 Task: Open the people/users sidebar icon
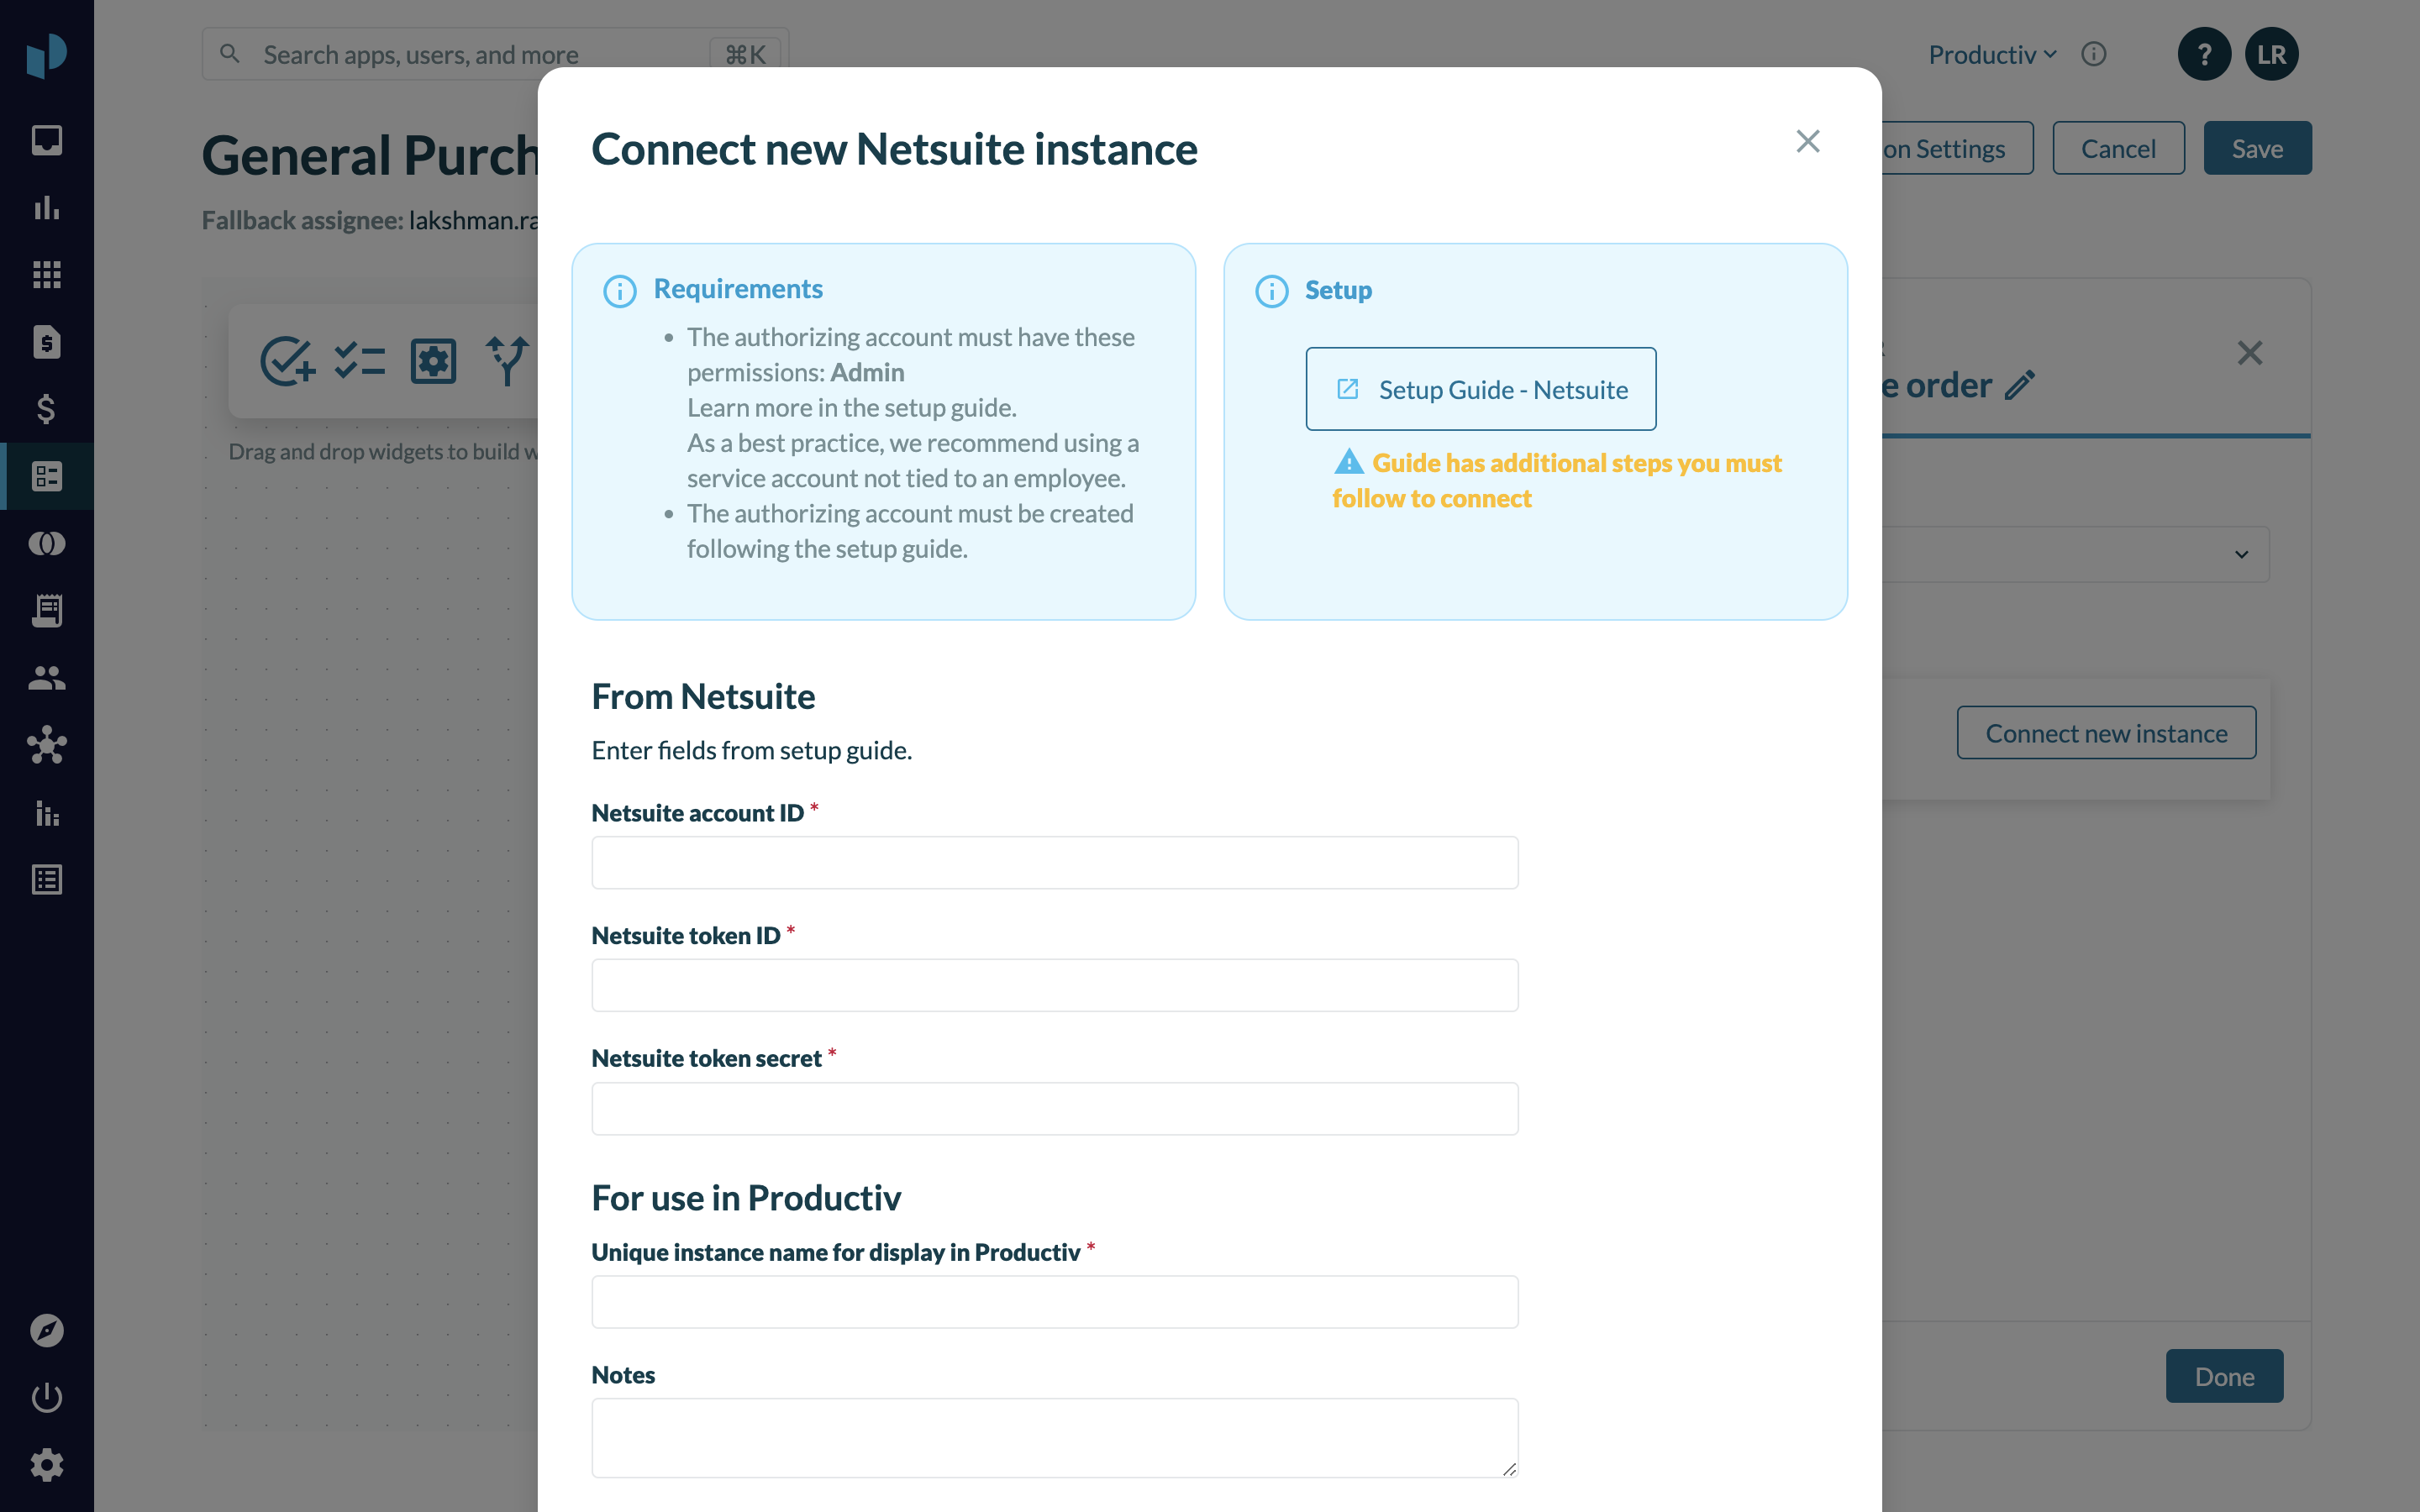46,678
